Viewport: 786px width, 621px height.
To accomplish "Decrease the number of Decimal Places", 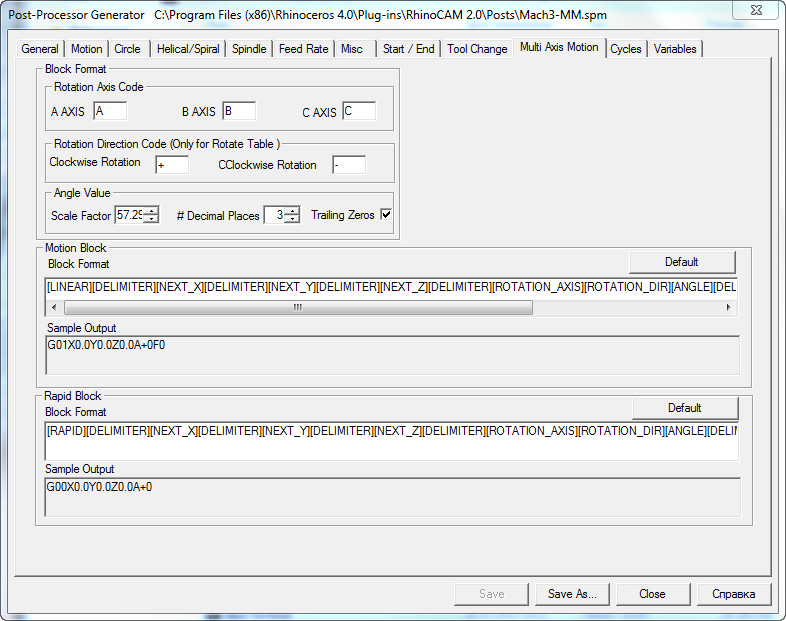I will [x=291, y=220].
